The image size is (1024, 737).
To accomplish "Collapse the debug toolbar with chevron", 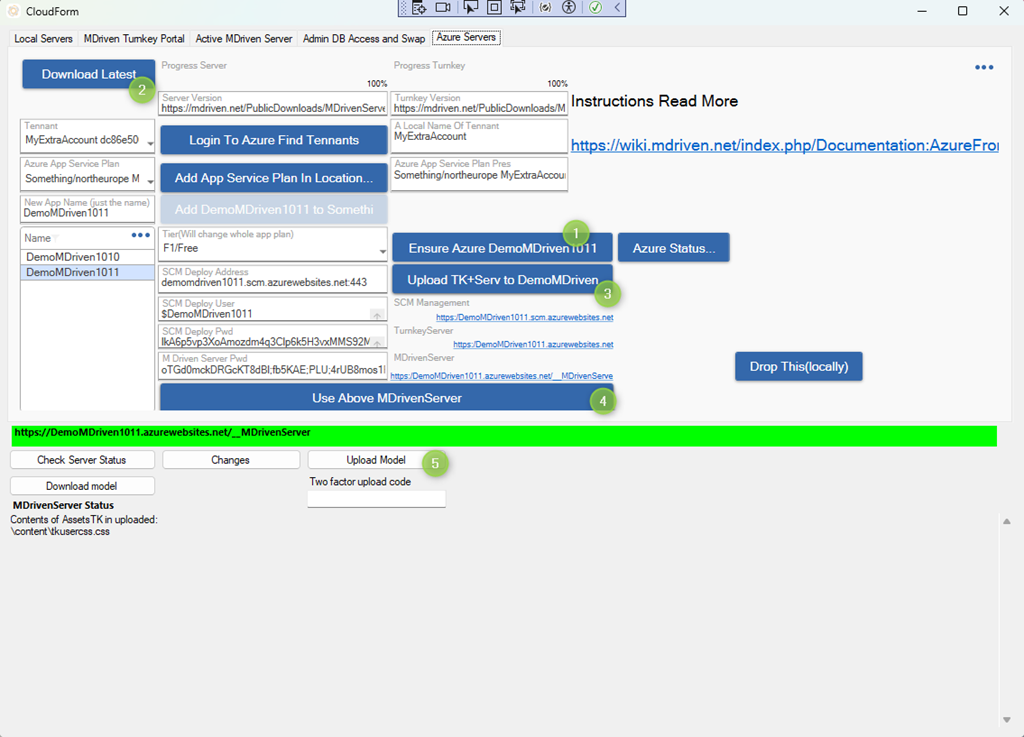I will [617, 8].
